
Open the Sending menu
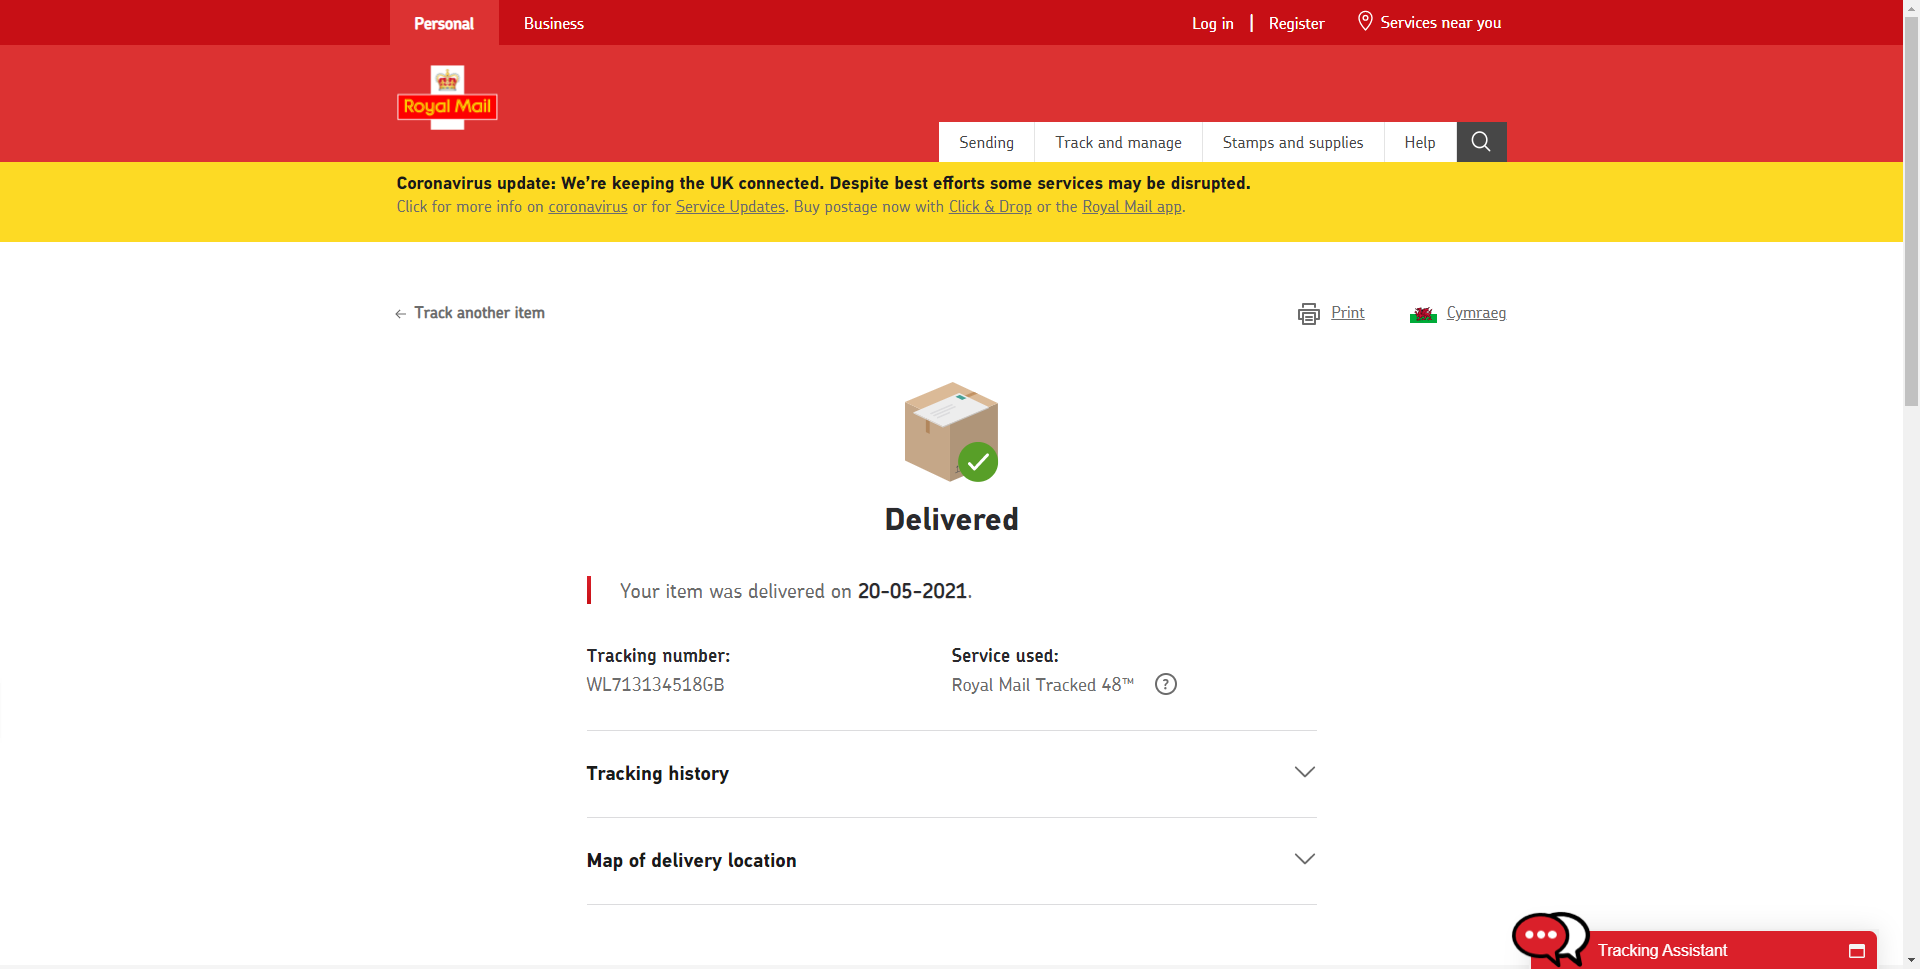coord(986,143)
